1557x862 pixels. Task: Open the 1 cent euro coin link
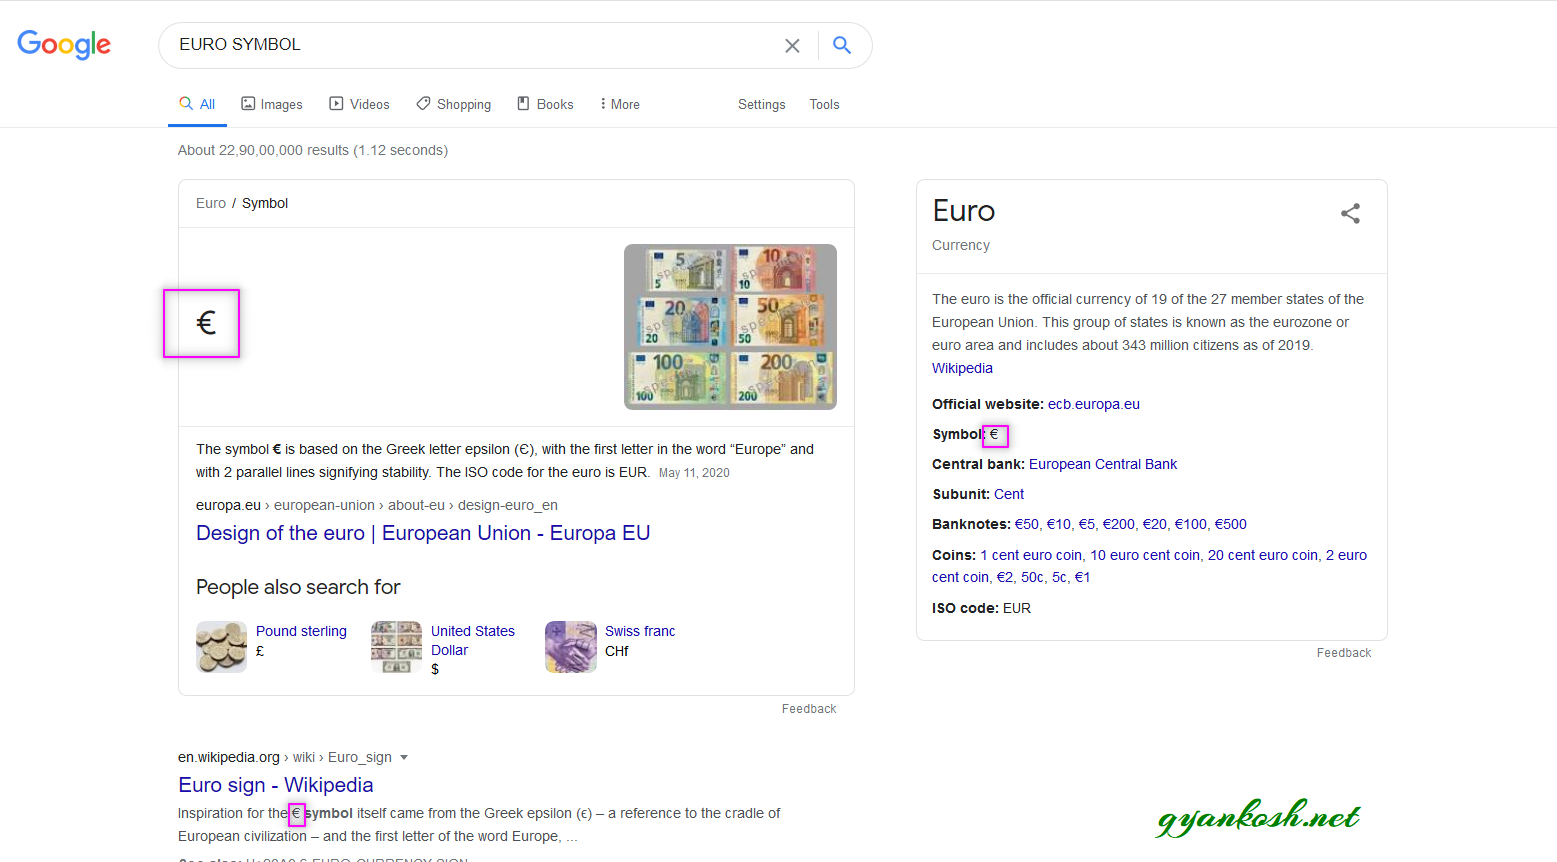(1031, 555)
